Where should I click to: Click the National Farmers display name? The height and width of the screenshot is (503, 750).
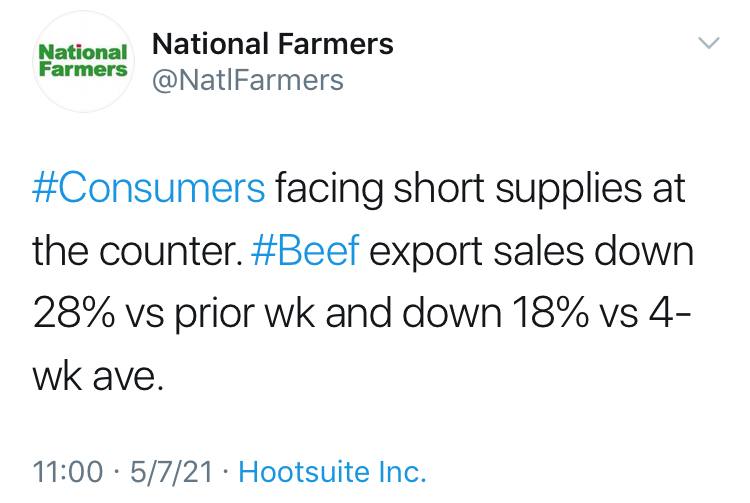[x=271, y=43]
